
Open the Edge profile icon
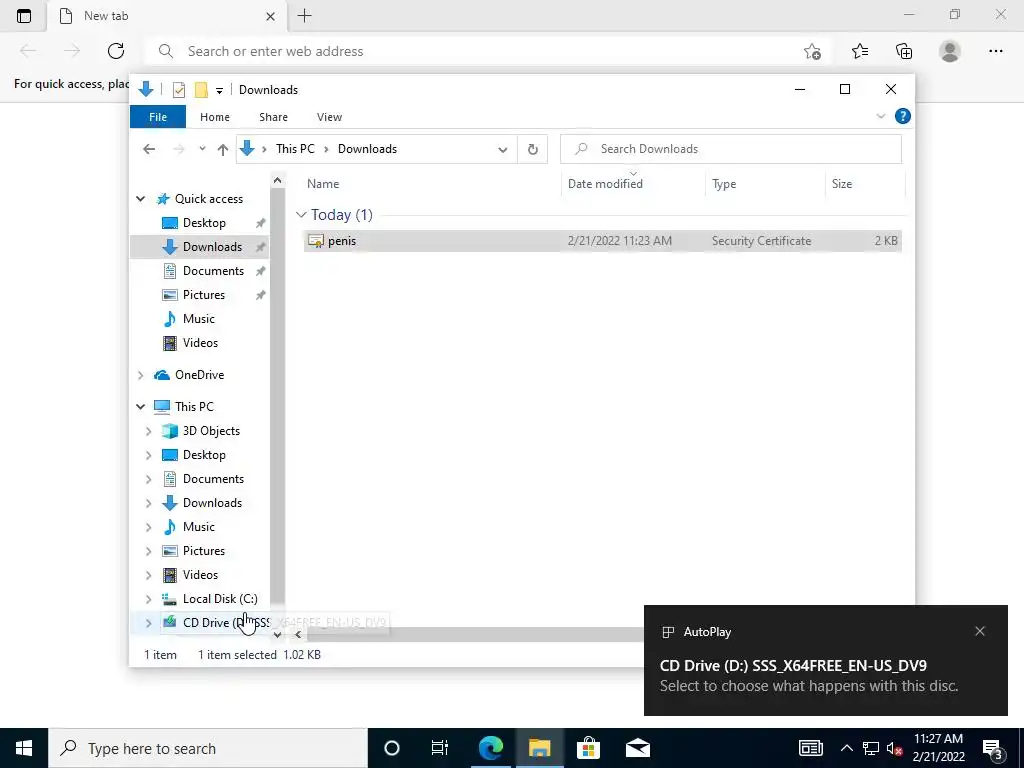[950, 51]
